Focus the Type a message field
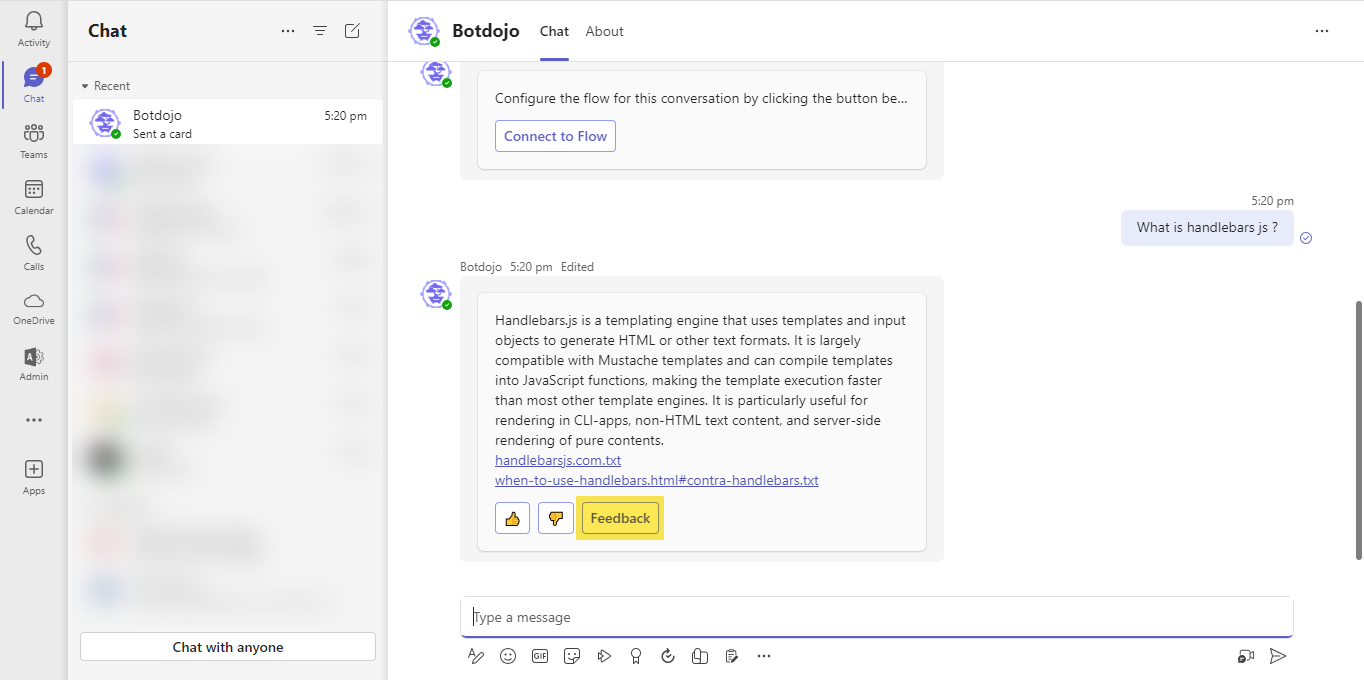This screenshot has width=1364, height=680. coord(877,617)
